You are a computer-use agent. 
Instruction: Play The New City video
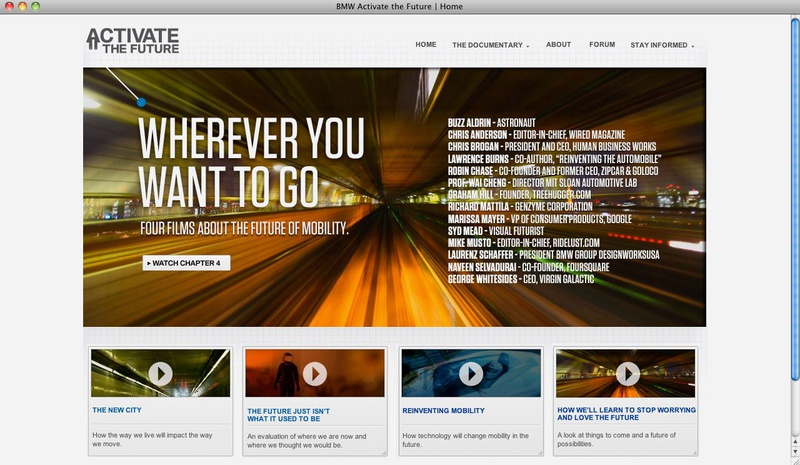pyautogui.click(x=160, y=374)
